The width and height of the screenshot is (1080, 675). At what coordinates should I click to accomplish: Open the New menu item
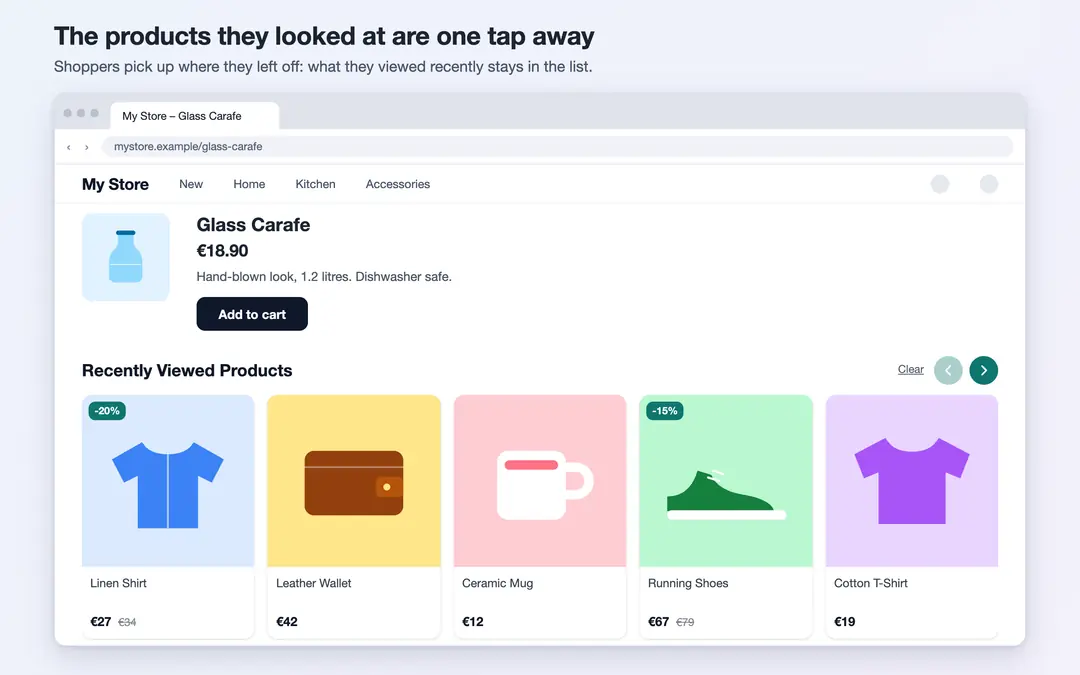point(191,184)
